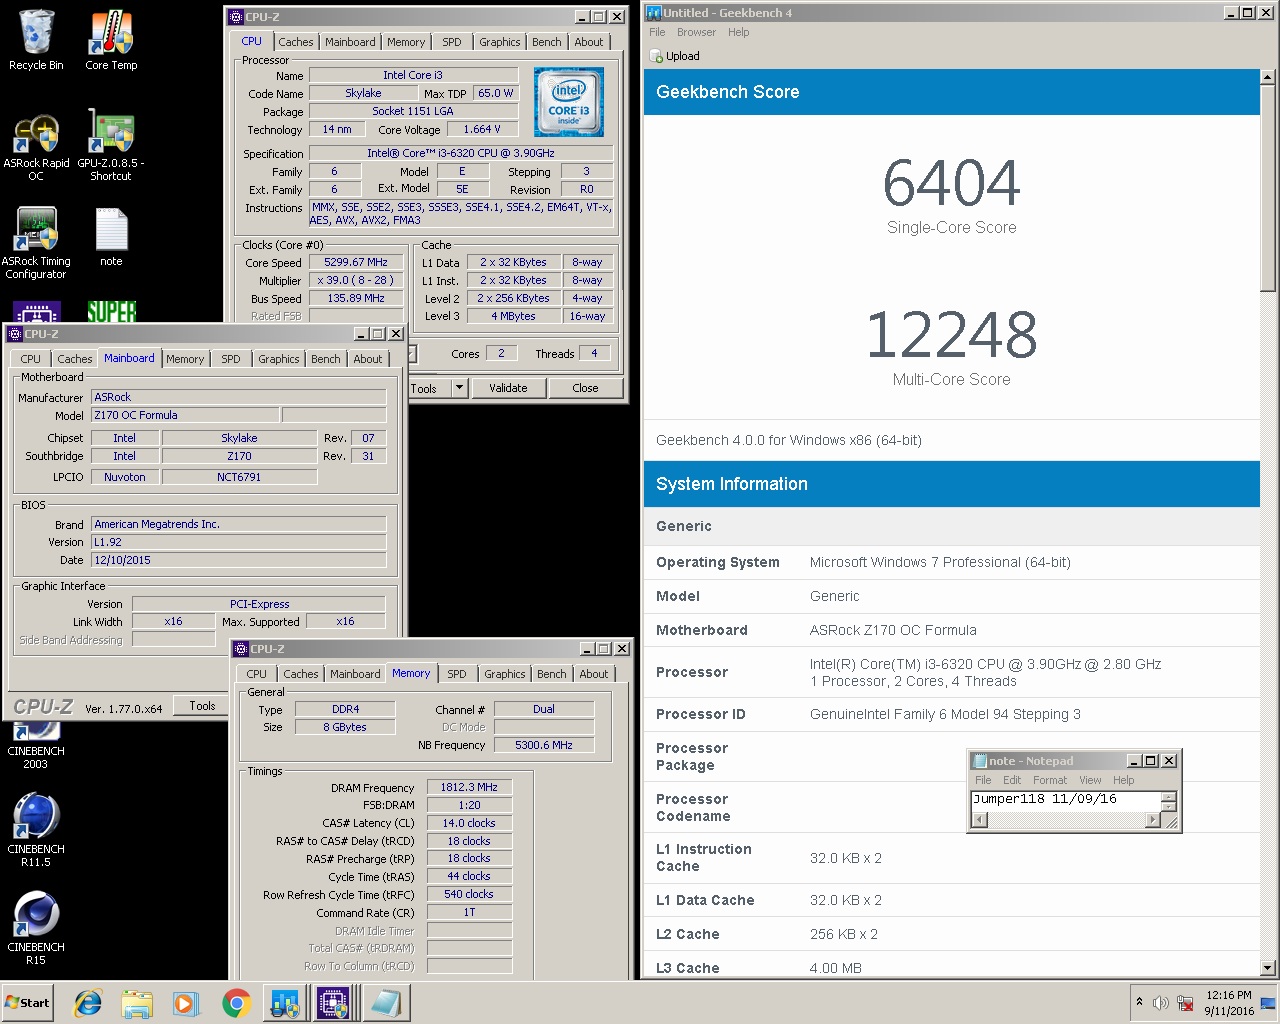
Task: Click BIOS version L1.92 field
Action: [x=238, y=542]
